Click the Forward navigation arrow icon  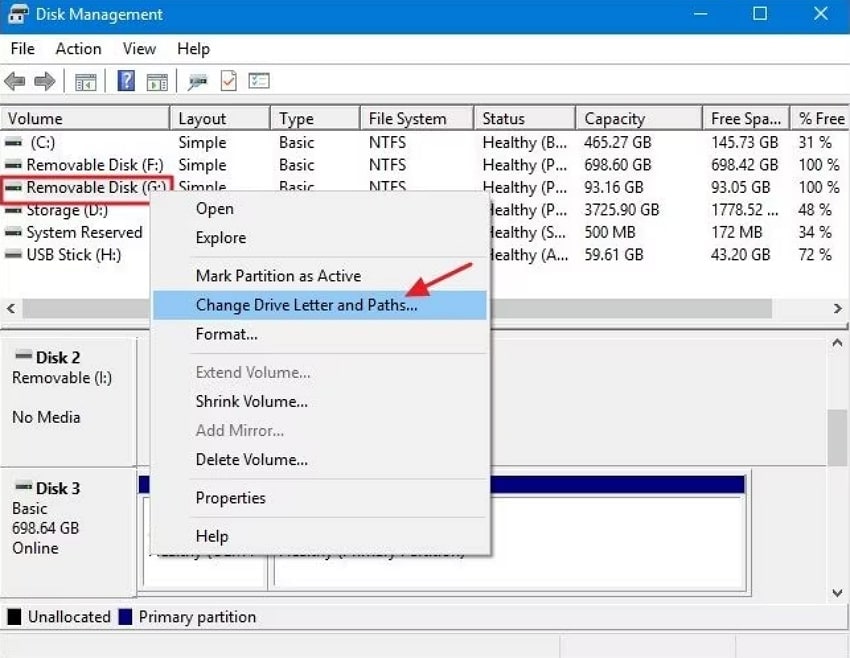click(x=42, y=81)
